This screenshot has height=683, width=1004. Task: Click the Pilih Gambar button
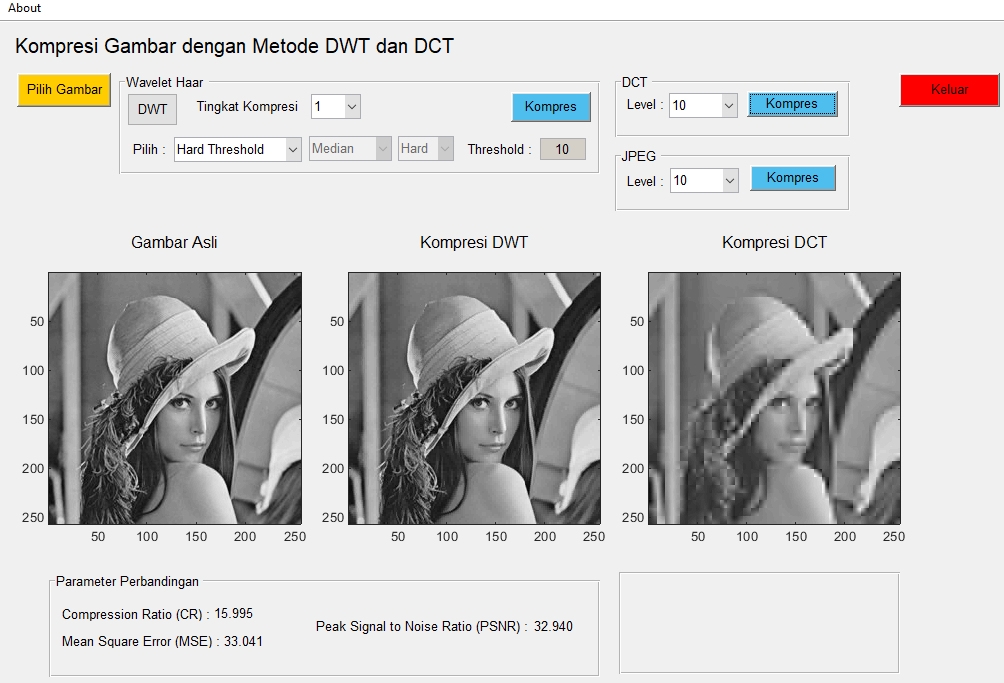pos(63,89)
